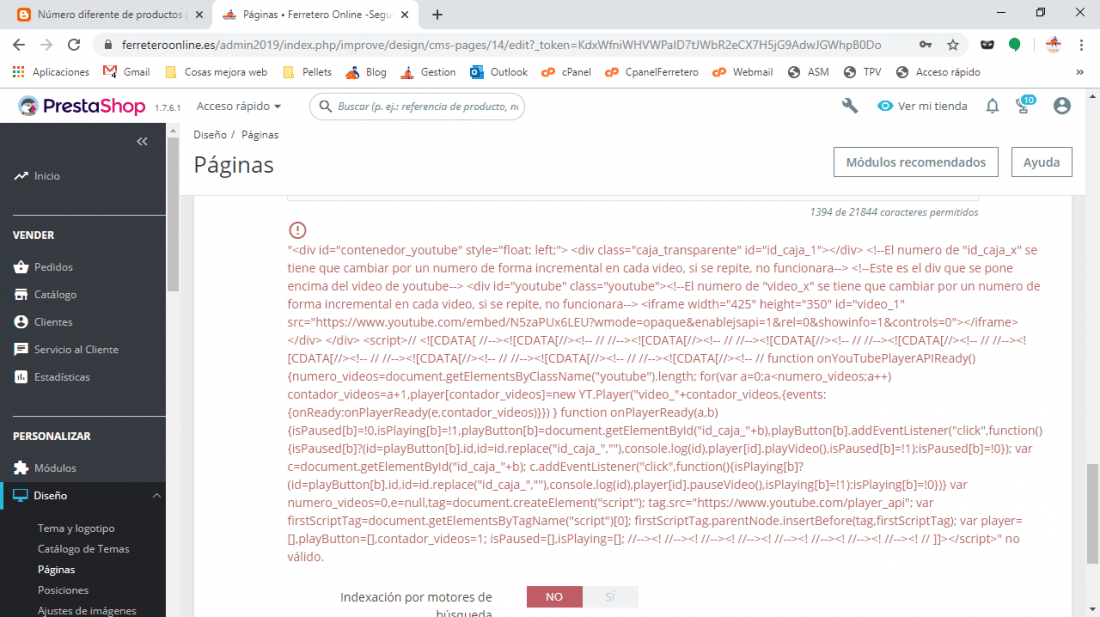Image resolution: width=1100 pixels, height=617 pixels.
Task: Collapse the sidebar with the double chevron
Action: click(142, 142)
